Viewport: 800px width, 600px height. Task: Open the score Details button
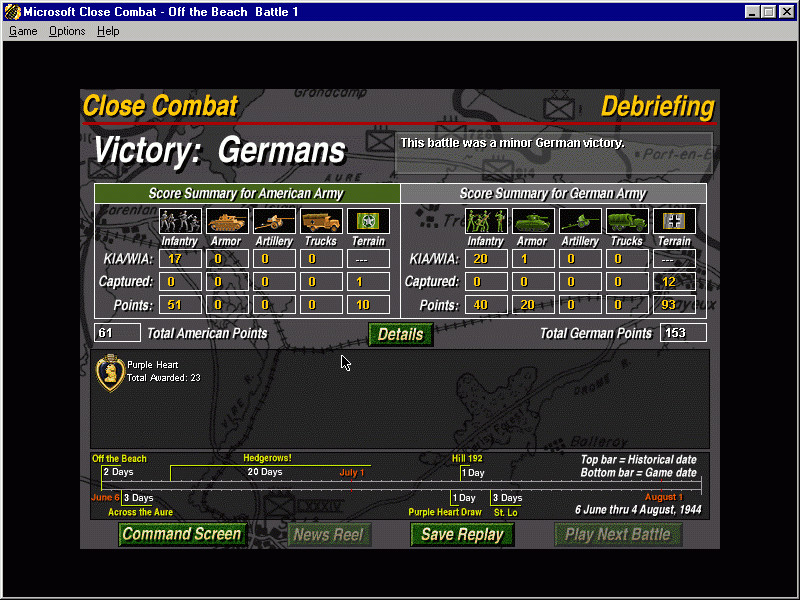pyautogui.click(x=401, y=334)
